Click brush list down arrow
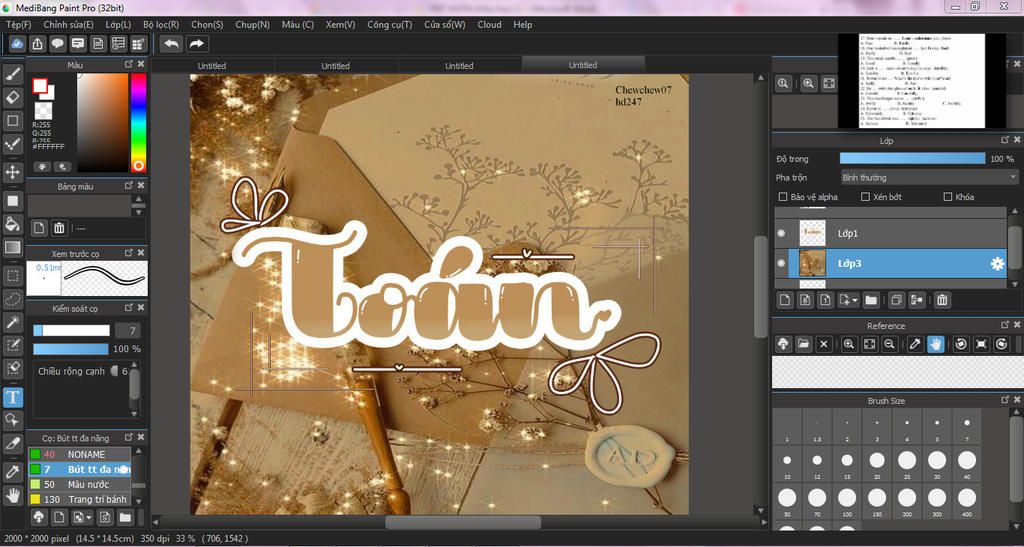 click(x=136, y=501)
